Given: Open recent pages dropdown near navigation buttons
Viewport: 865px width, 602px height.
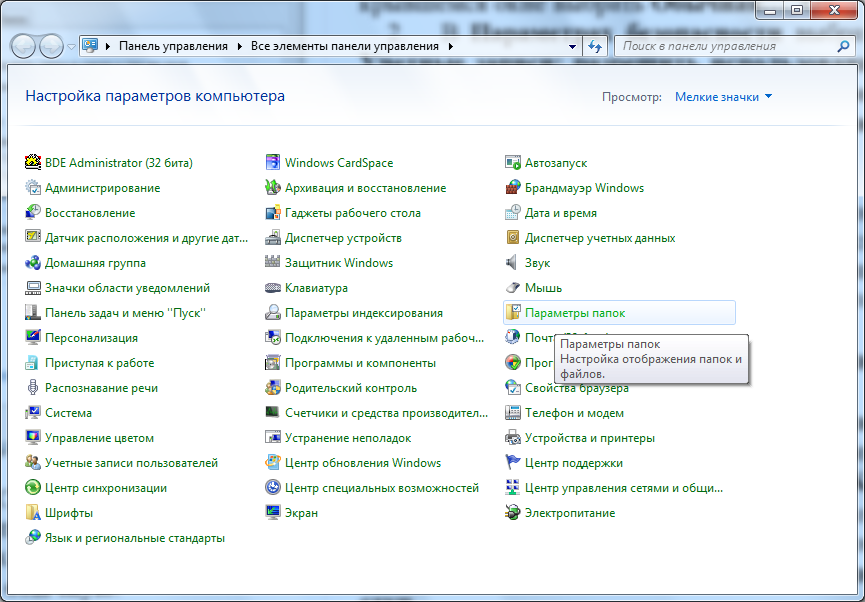Looking at the screenshot, I should click(x=72, y=47).
